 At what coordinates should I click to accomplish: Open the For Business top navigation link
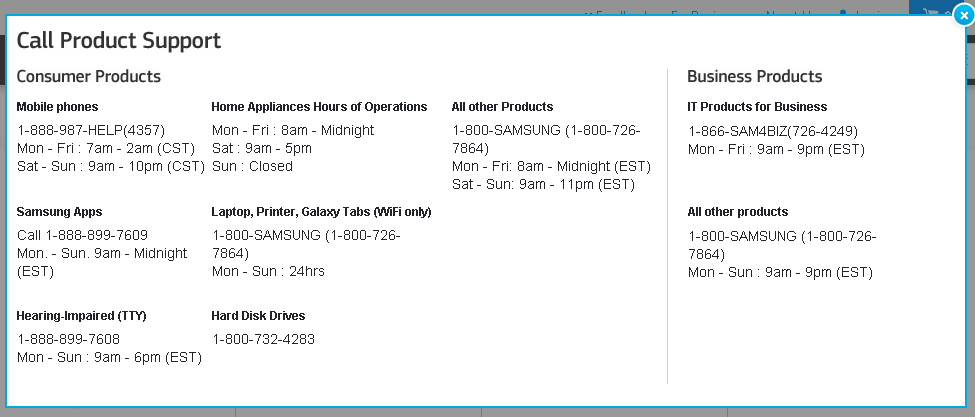705,12
